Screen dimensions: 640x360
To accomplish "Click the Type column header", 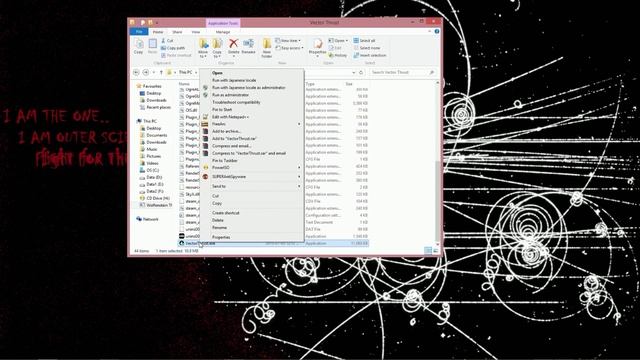I will tap(310, 84).
